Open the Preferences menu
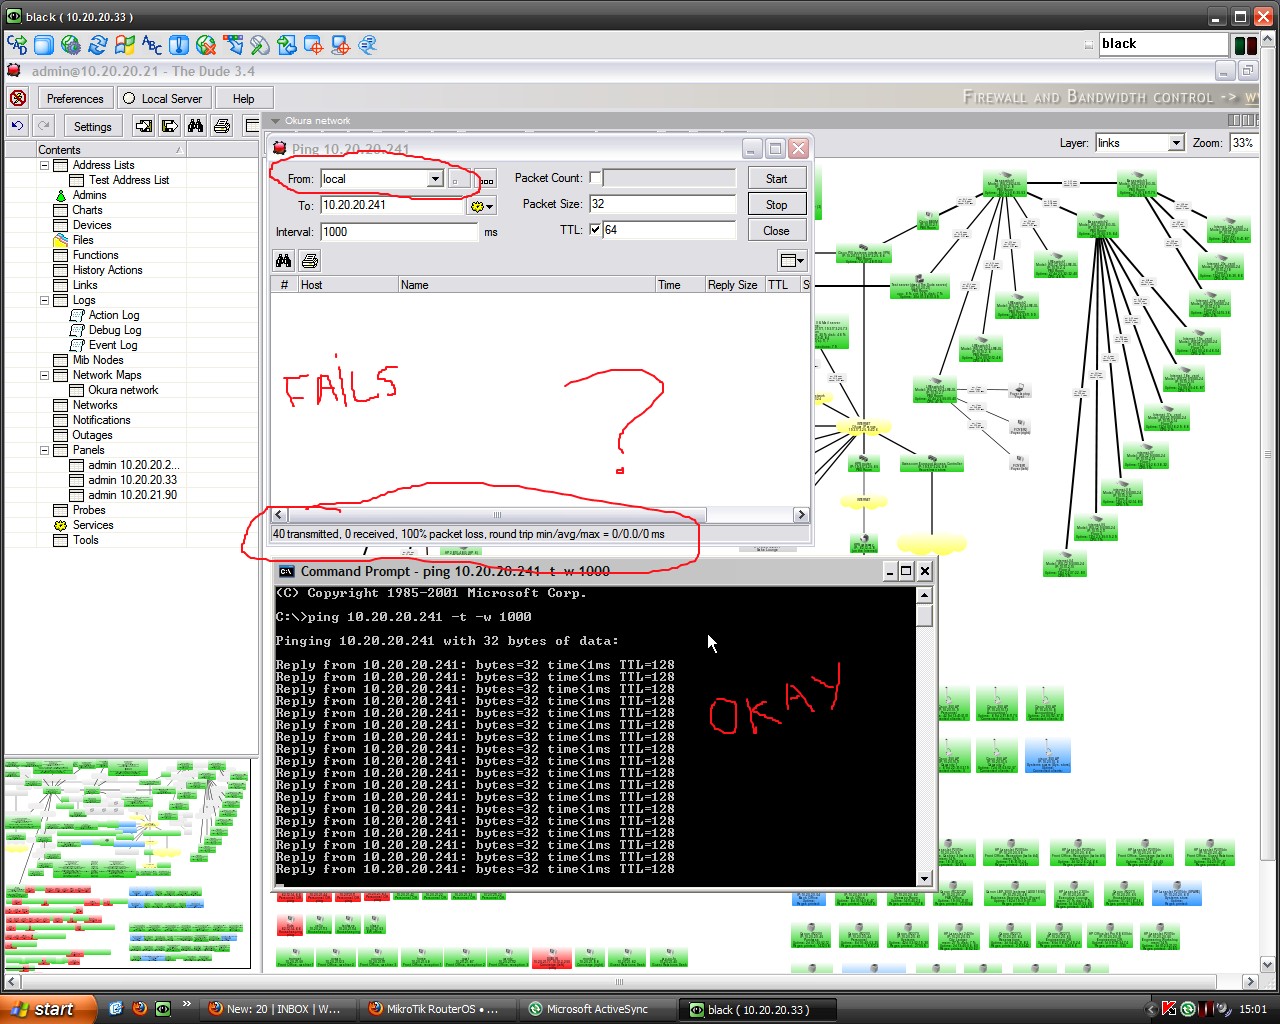Screen dimensions: 1280x1024 (75, 98)
